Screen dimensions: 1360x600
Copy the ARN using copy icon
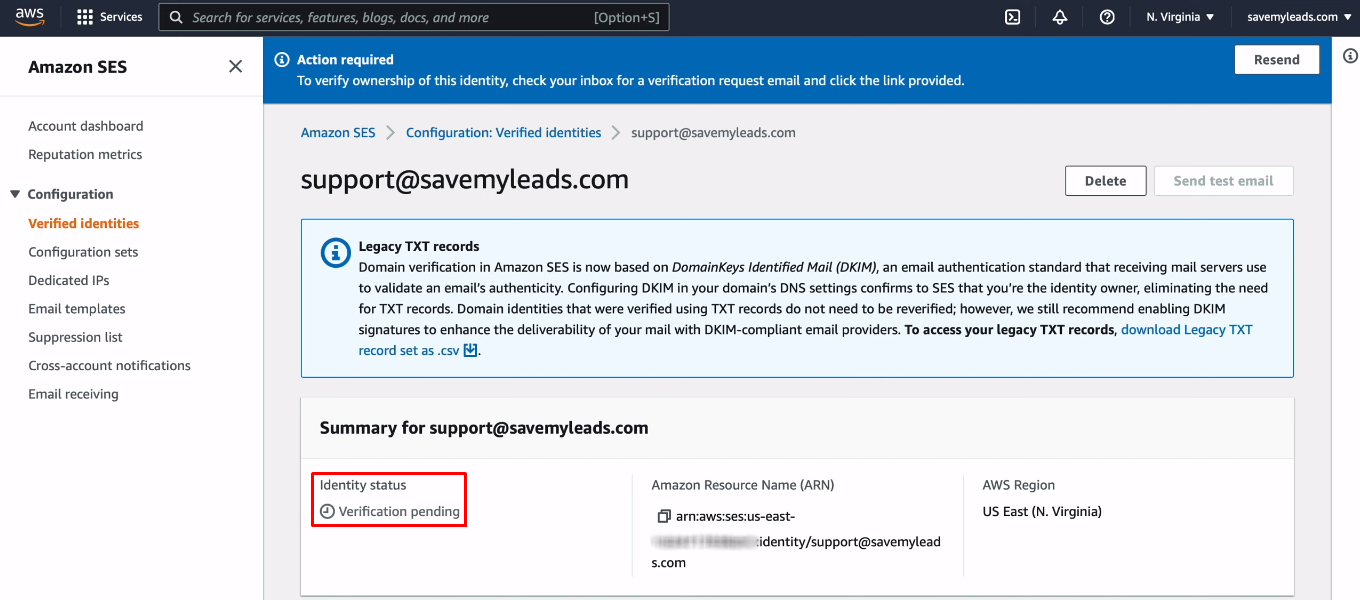(x=663, y=516)
